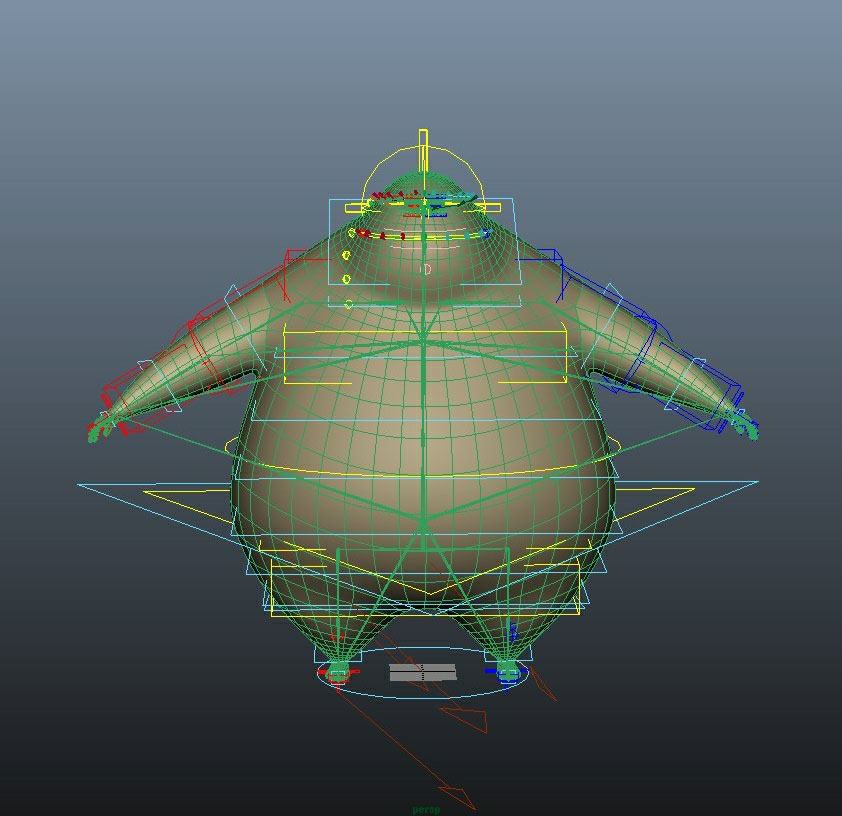Click the light blue ground circle under the feet
The image size is (842, 816).
424,672
